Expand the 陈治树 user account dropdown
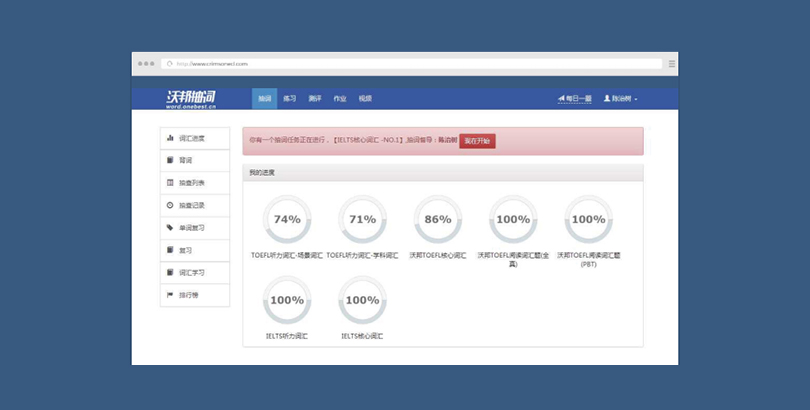The width and height of the screenshot is (810, 410). (x=620, y=99)
